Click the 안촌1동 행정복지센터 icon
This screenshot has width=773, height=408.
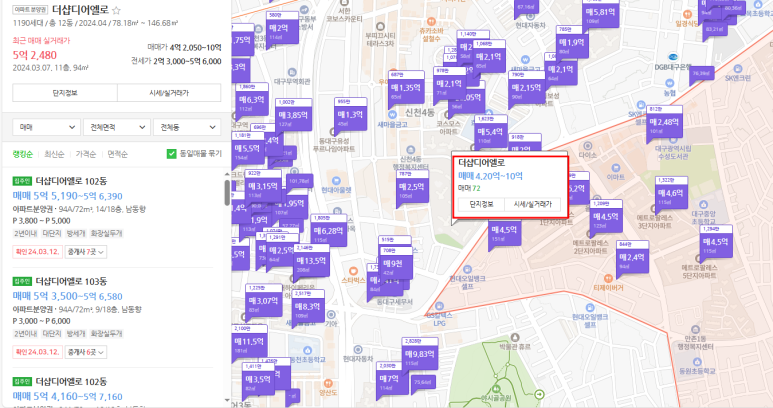click(695, 330)
